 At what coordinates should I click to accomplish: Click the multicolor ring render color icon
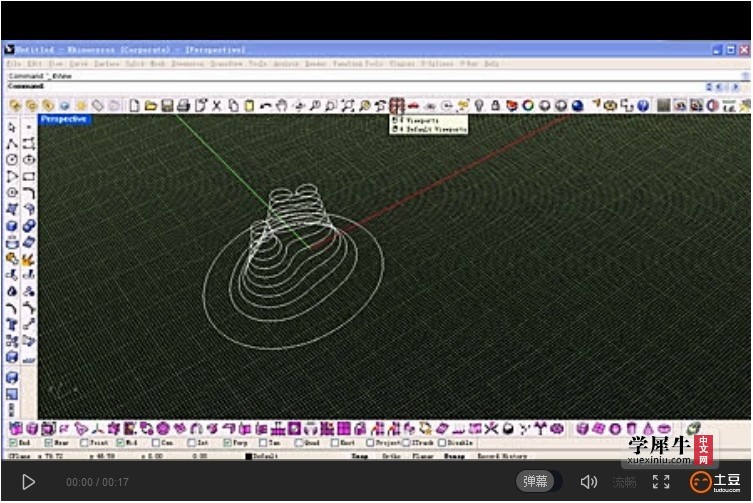528,105
